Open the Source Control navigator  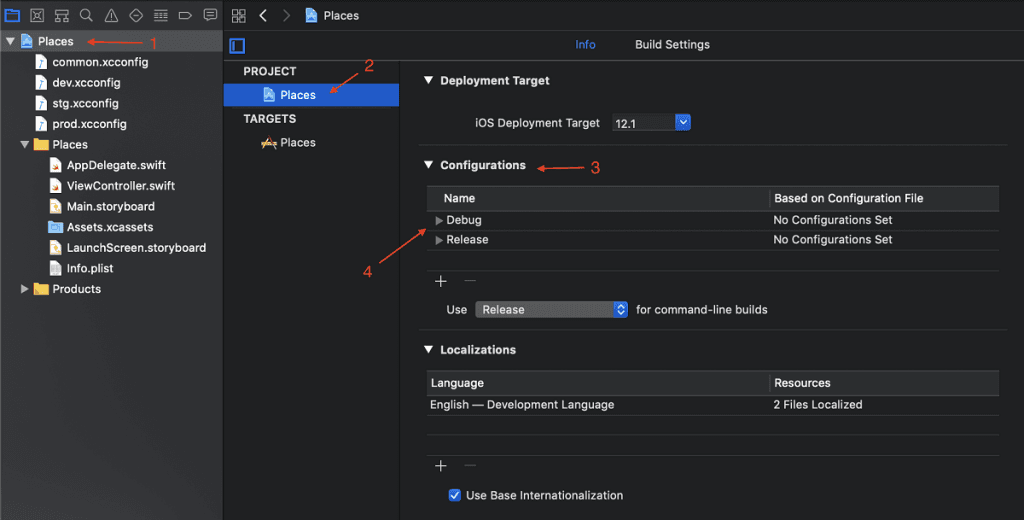(37, 15)
